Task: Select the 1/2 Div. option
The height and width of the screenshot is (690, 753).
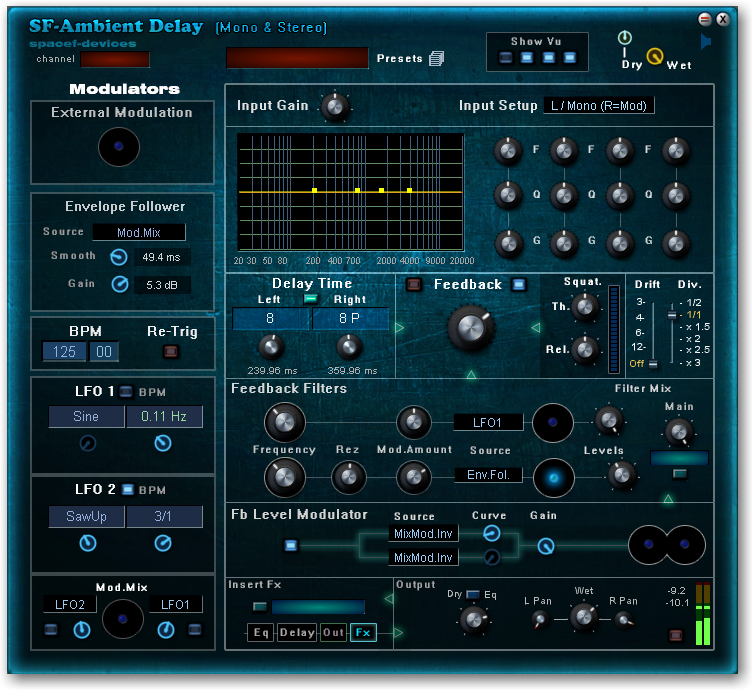Action: (x=693, y=303)
